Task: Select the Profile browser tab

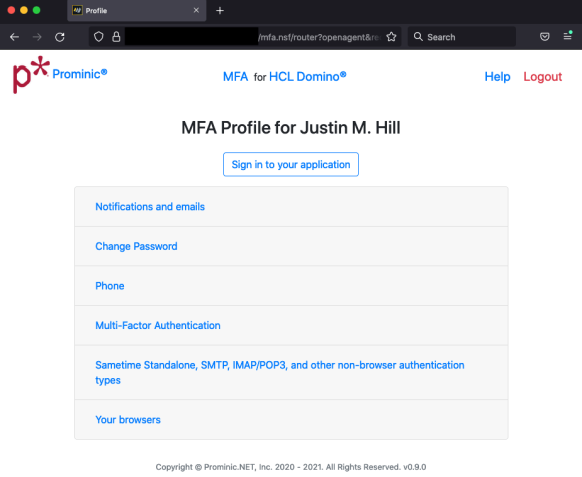Action: coord(137,11)
